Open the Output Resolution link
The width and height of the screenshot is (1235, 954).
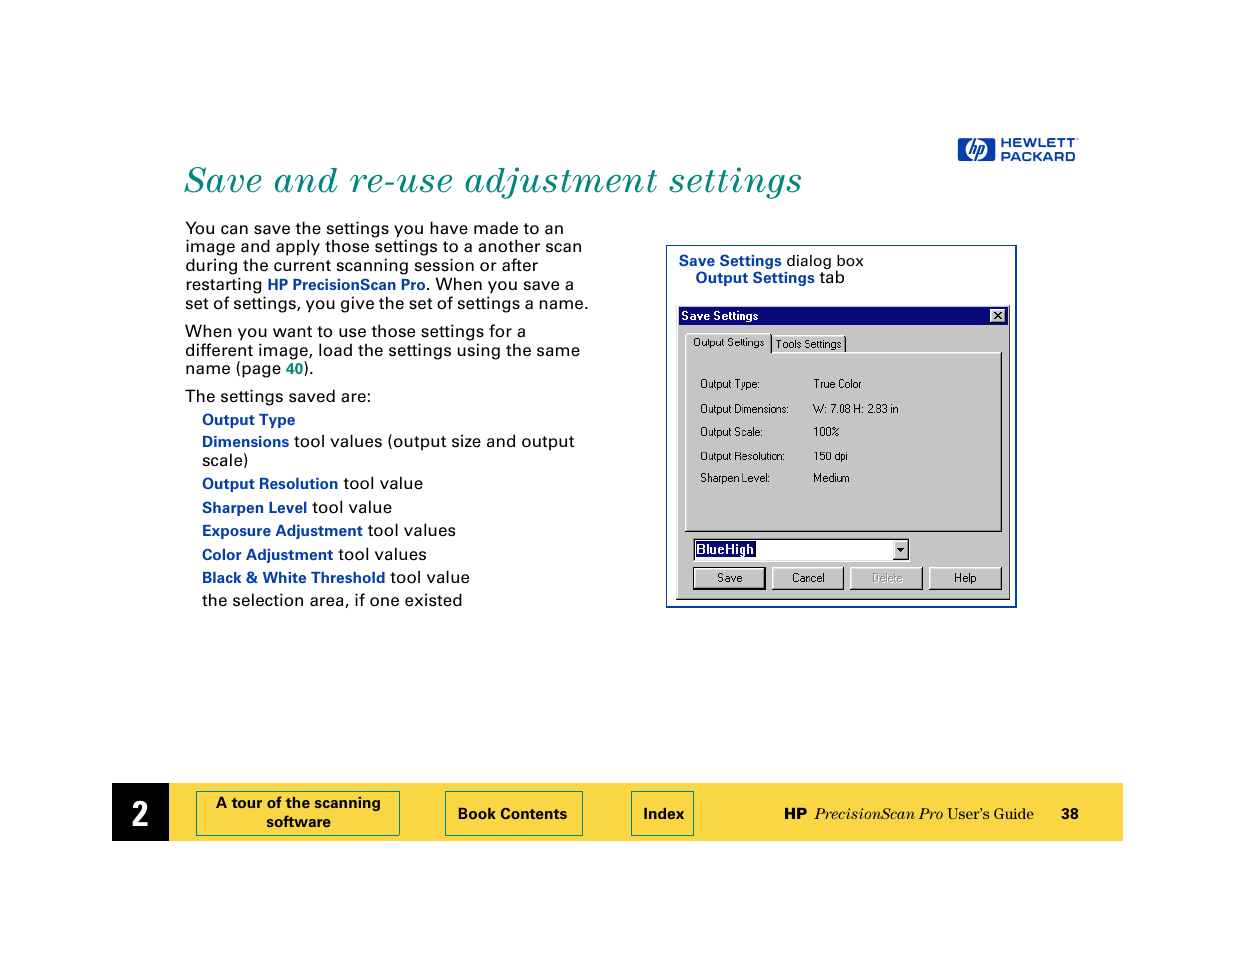point(270,484)
